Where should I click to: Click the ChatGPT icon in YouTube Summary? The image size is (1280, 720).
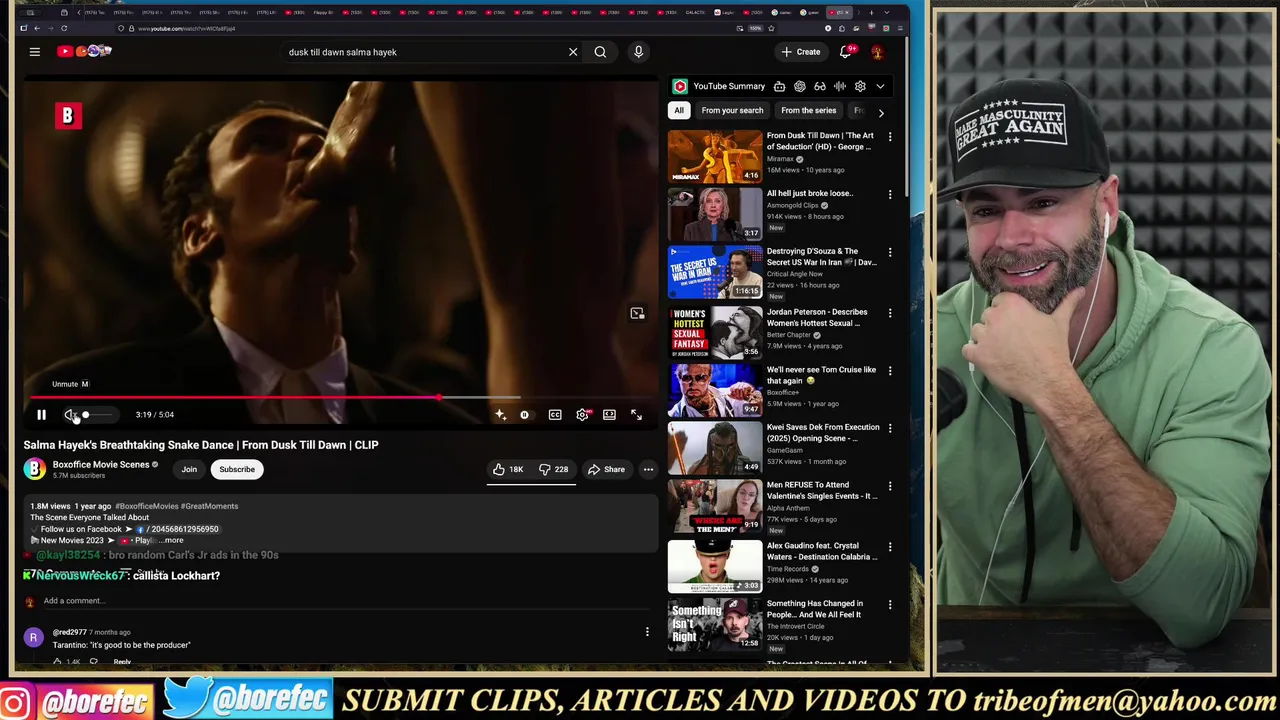click(x=799, y=86)
